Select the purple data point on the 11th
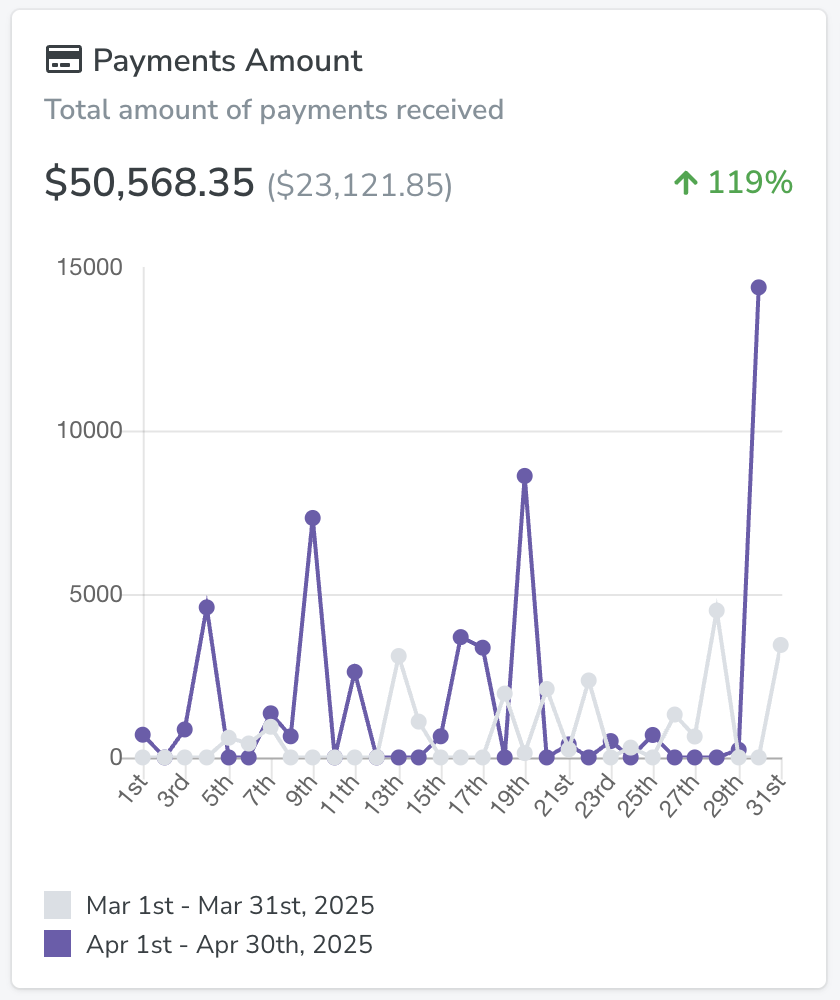Viewport: 840px width, 1000px height. click(x=355, y=672)
